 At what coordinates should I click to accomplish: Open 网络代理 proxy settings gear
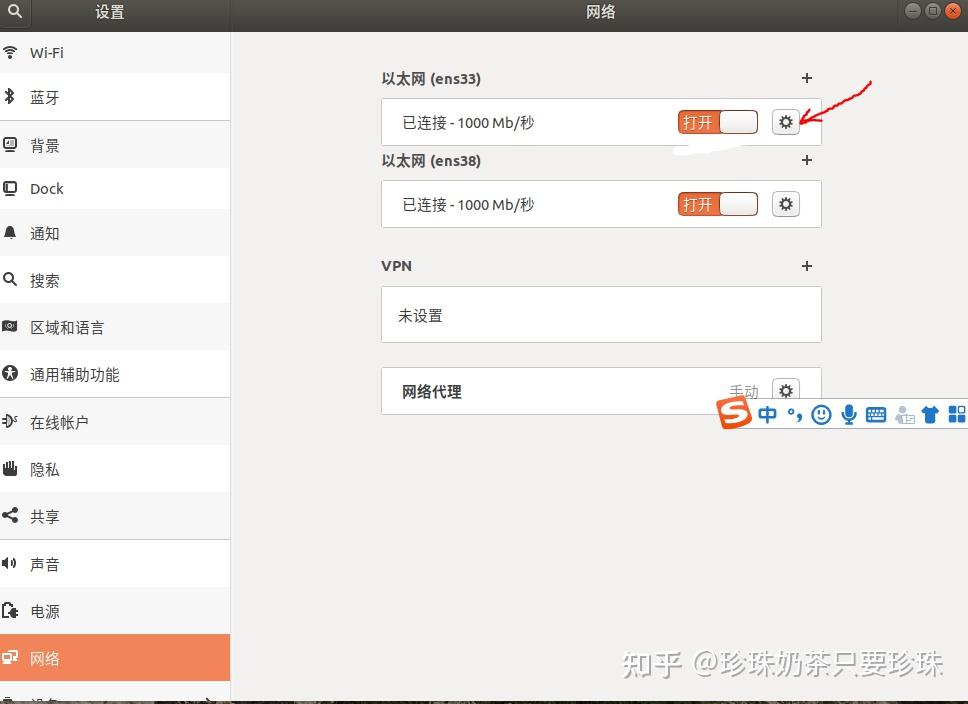coord(785,391)
